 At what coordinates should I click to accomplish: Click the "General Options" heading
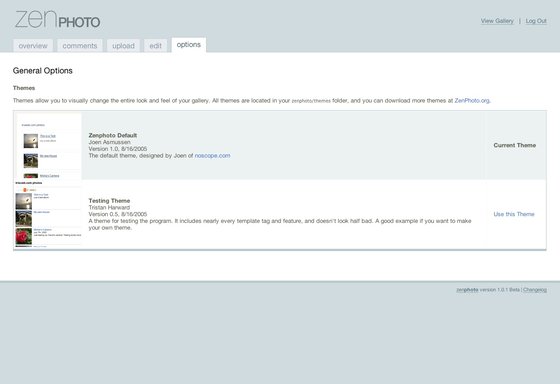pyautogui.click(x=42, y=71)
